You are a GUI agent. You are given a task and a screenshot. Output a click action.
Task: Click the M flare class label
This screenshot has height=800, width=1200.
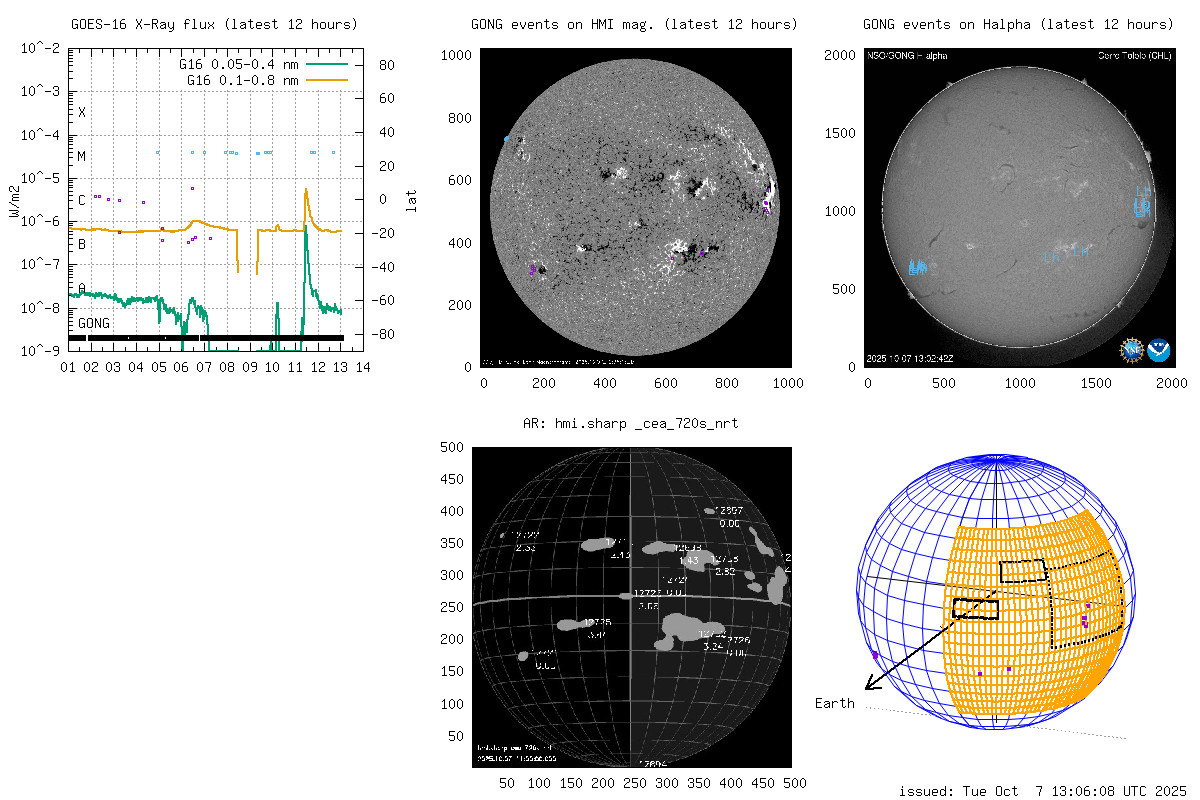82,157
